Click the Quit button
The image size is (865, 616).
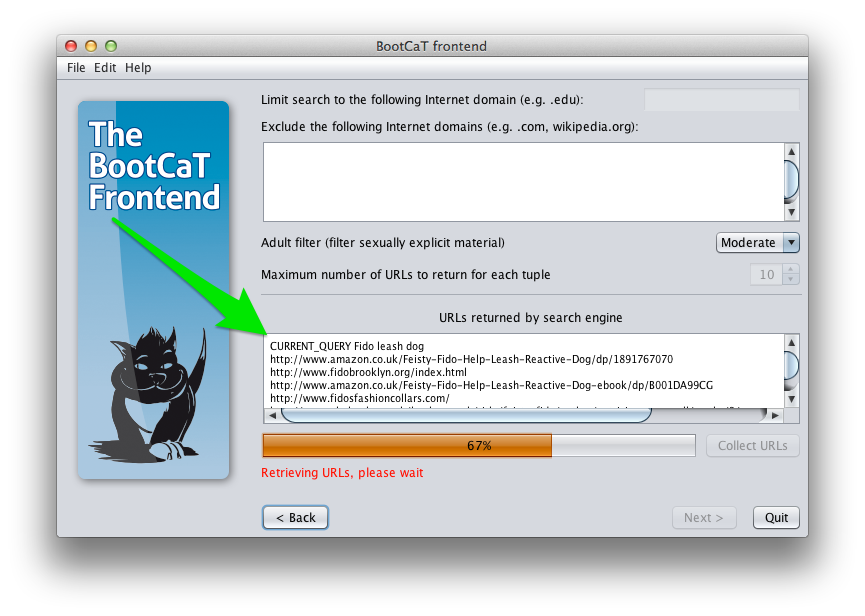tap(776, 518)
